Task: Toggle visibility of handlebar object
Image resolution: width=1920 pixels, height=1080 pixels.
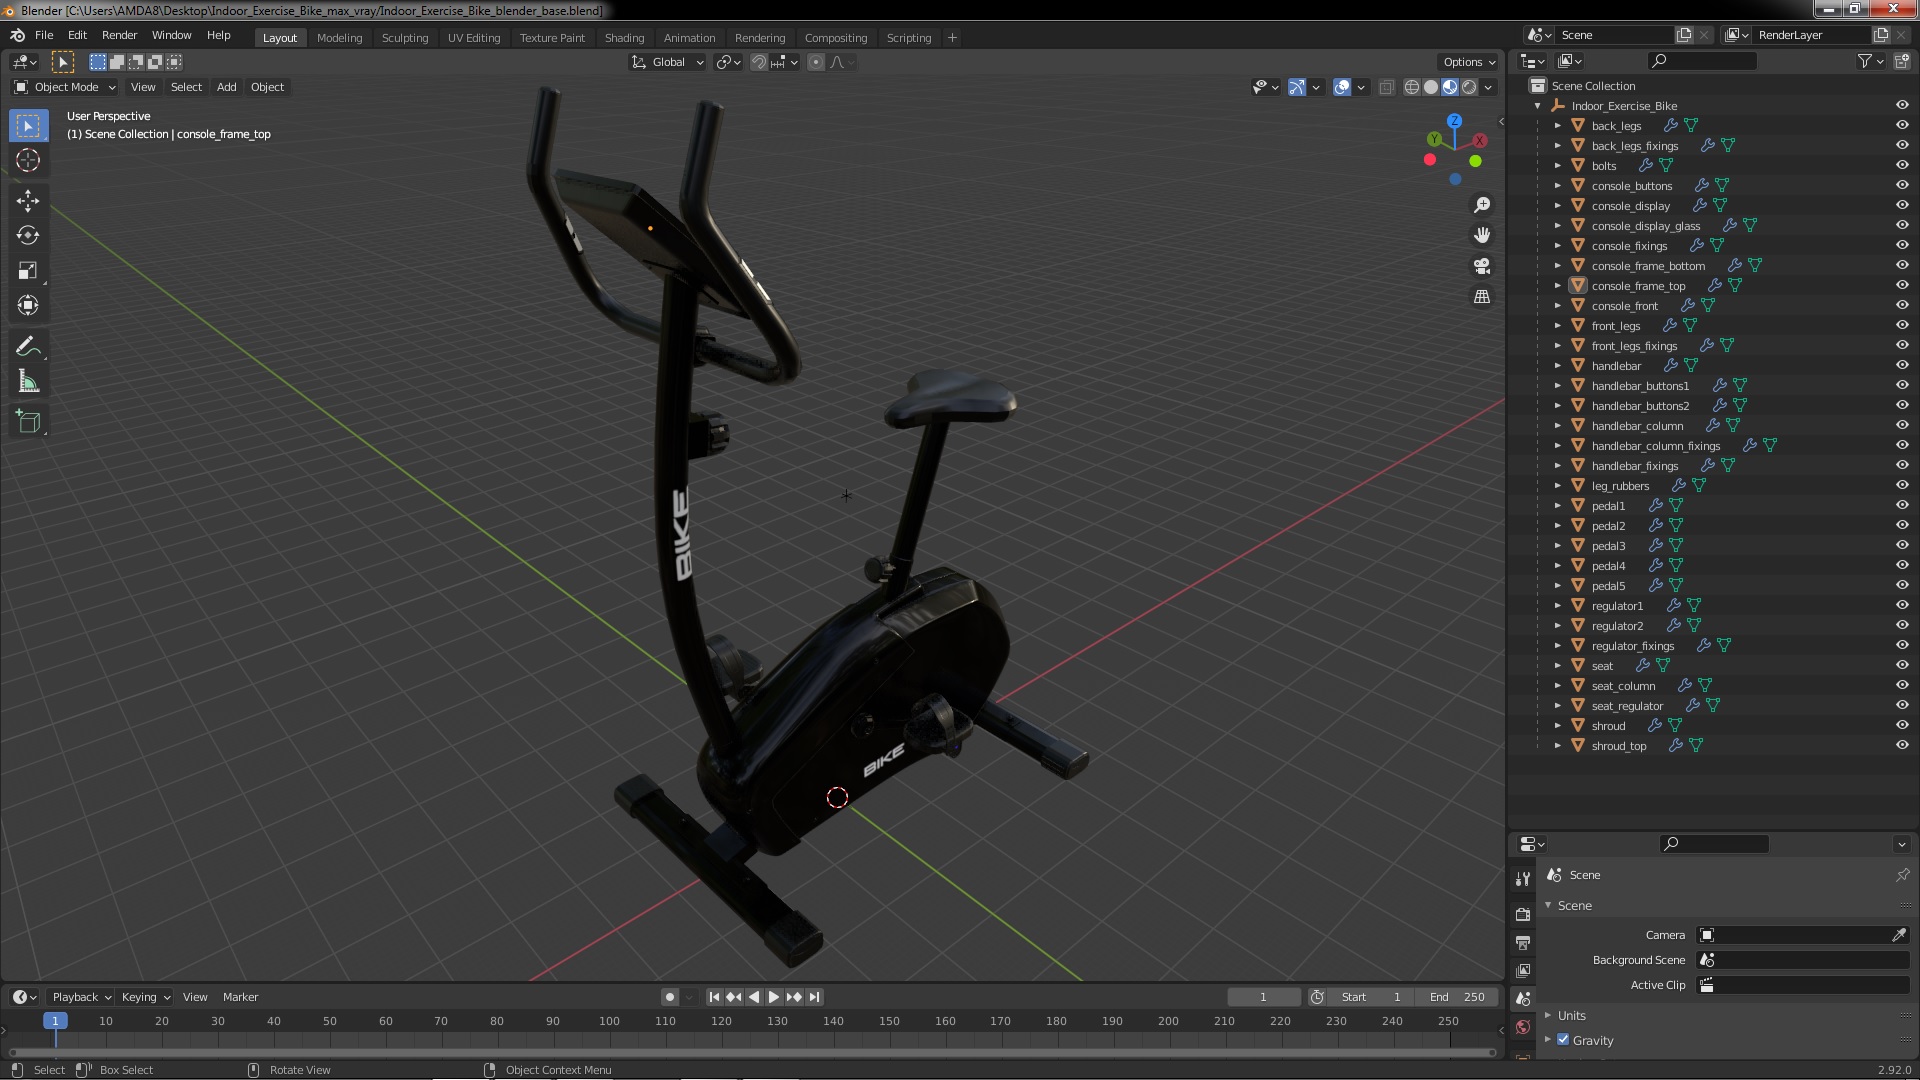Action: (1902, 366)
